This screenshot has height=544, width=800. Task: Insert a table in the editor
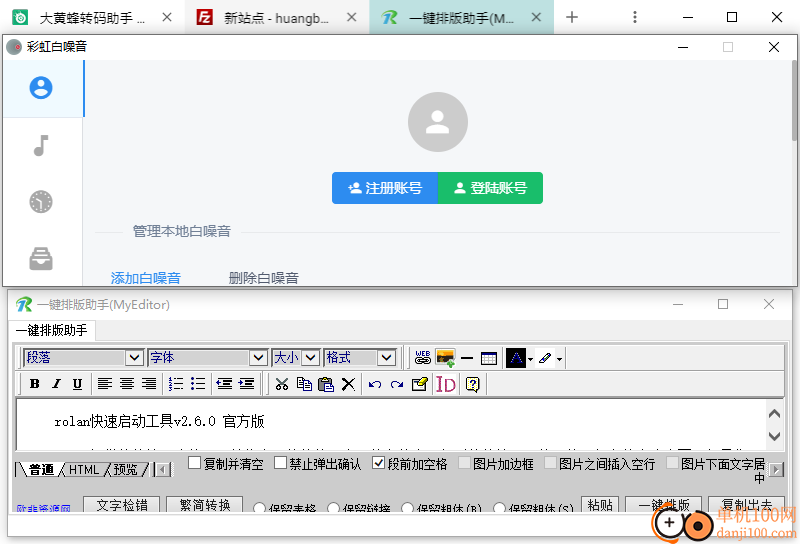tap(489, 358)
